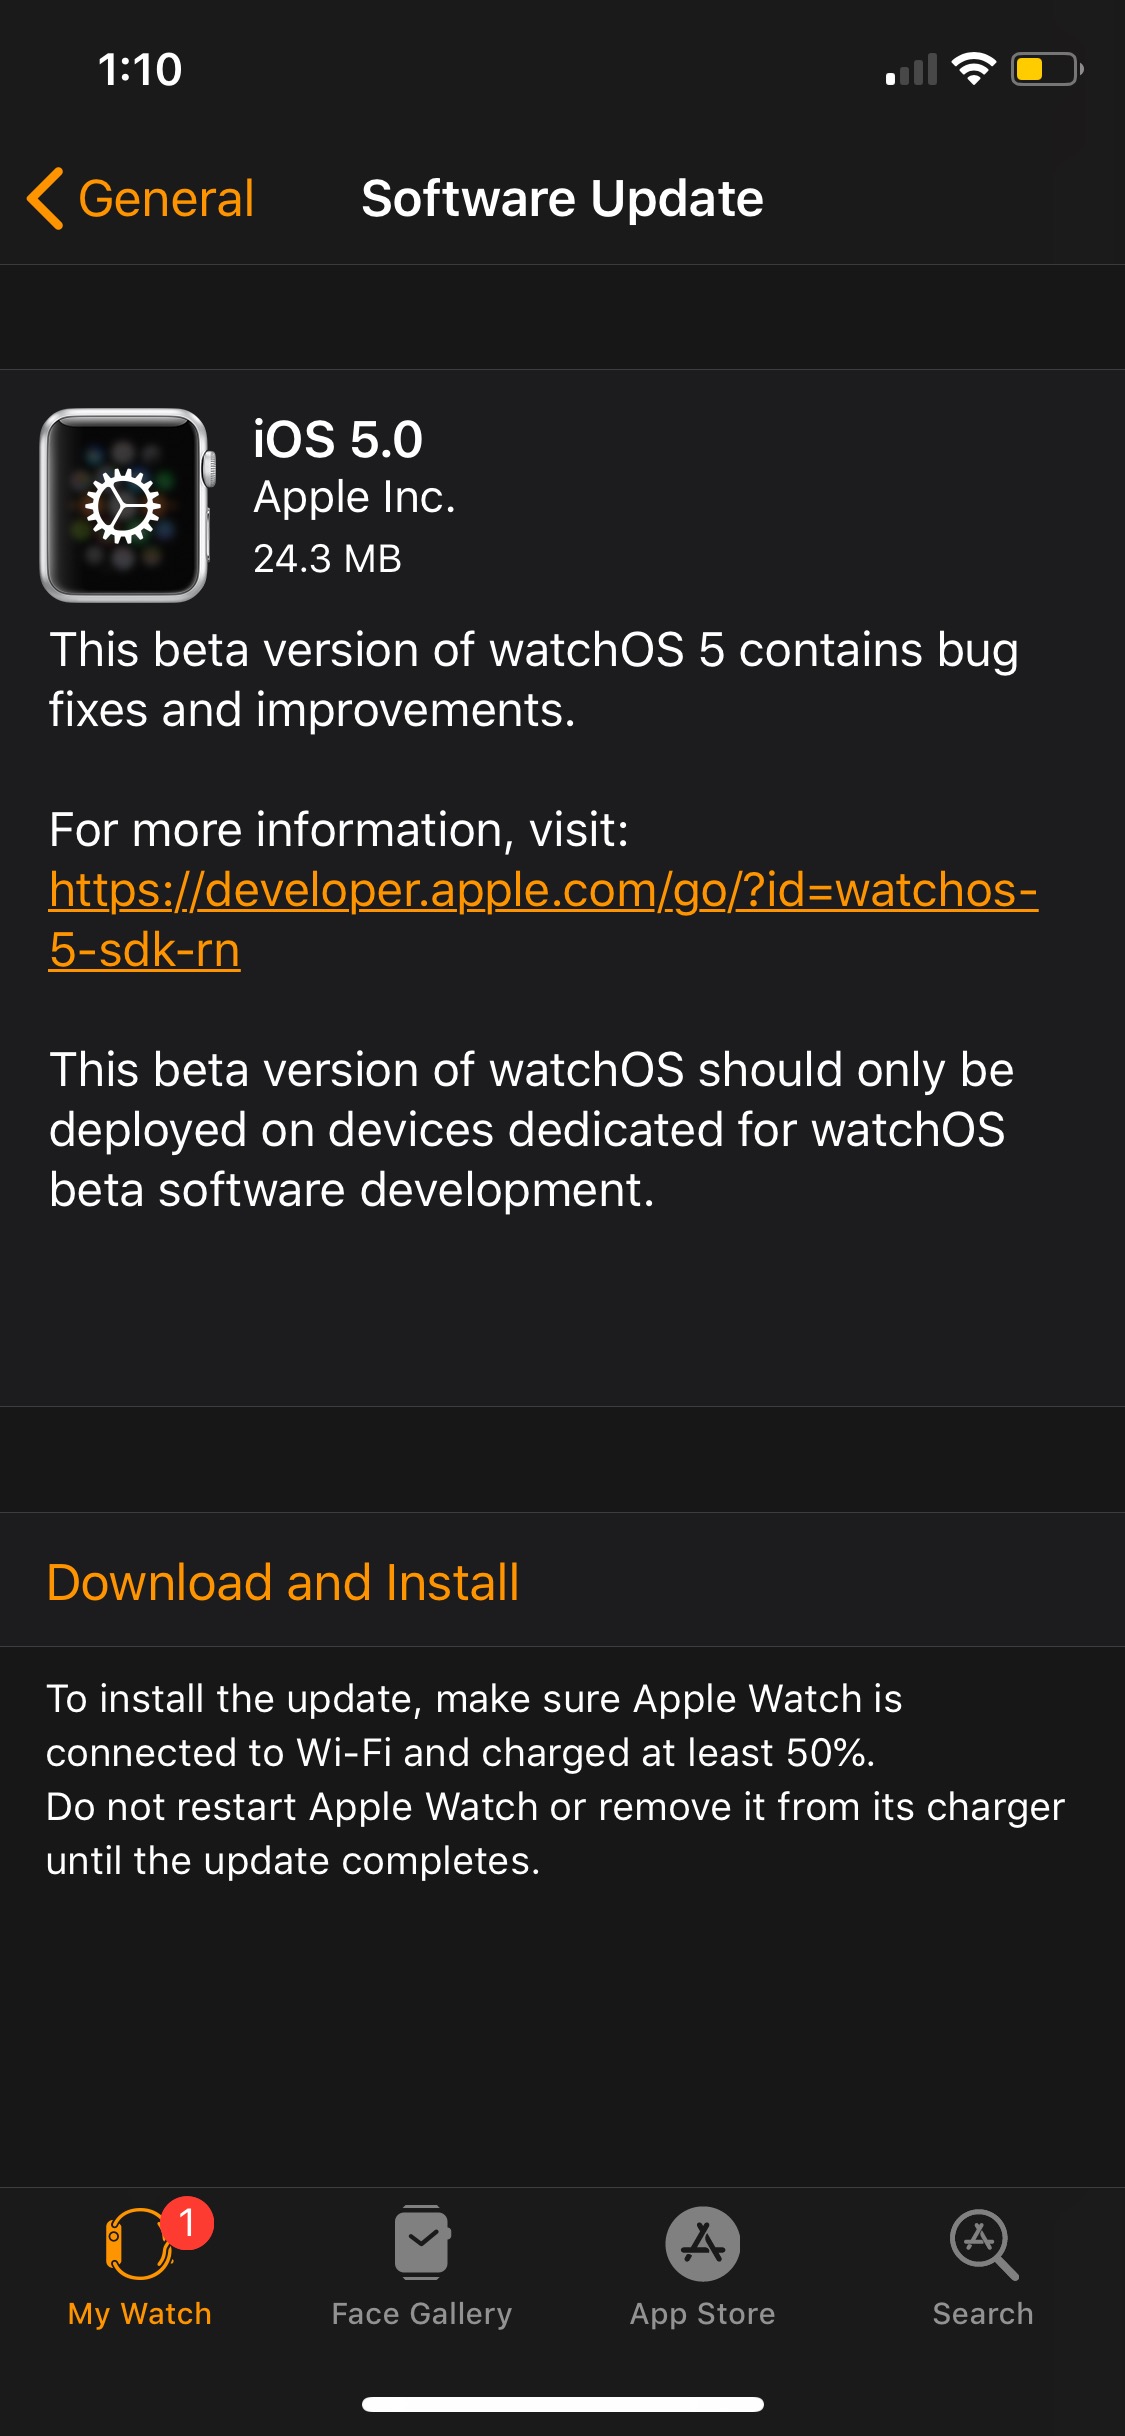Tap the back chevron arrow
The image size is (1125, 2436).
(46, 198)
